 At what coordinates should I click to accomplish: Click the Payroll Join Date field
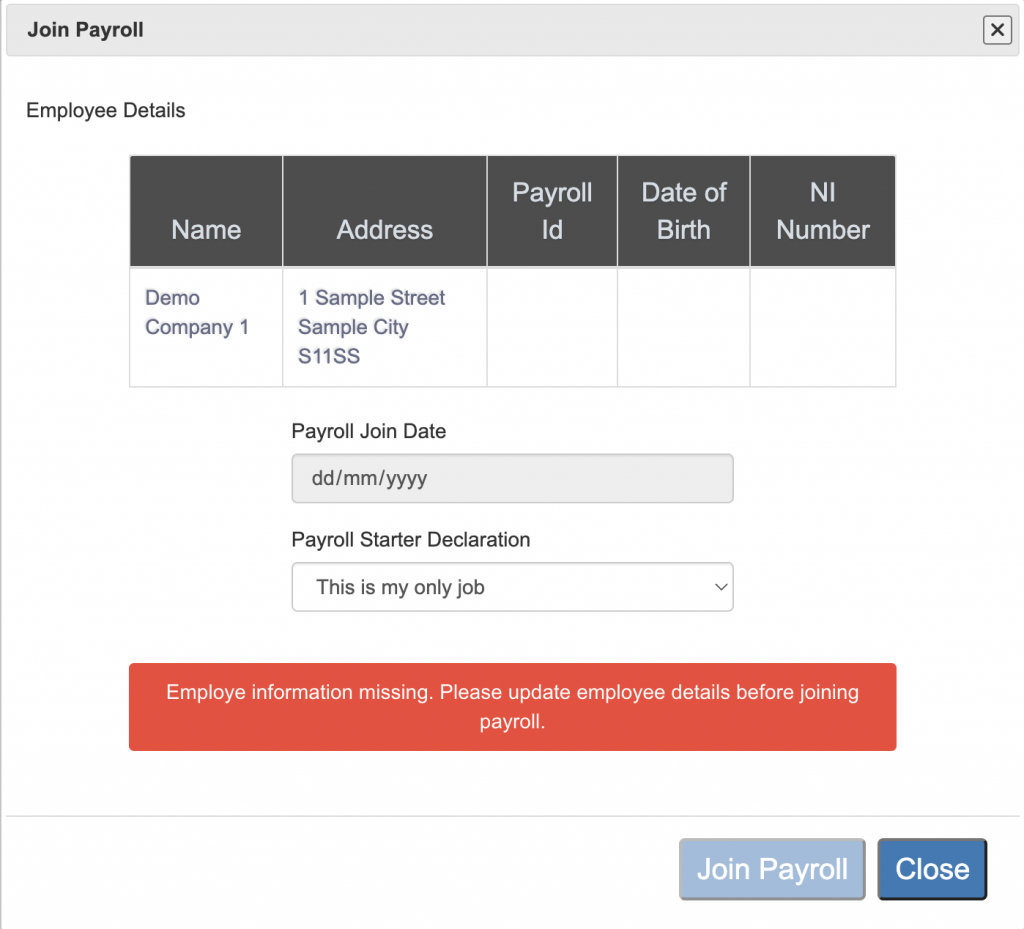pyautogui.click(x=512, y=479)
